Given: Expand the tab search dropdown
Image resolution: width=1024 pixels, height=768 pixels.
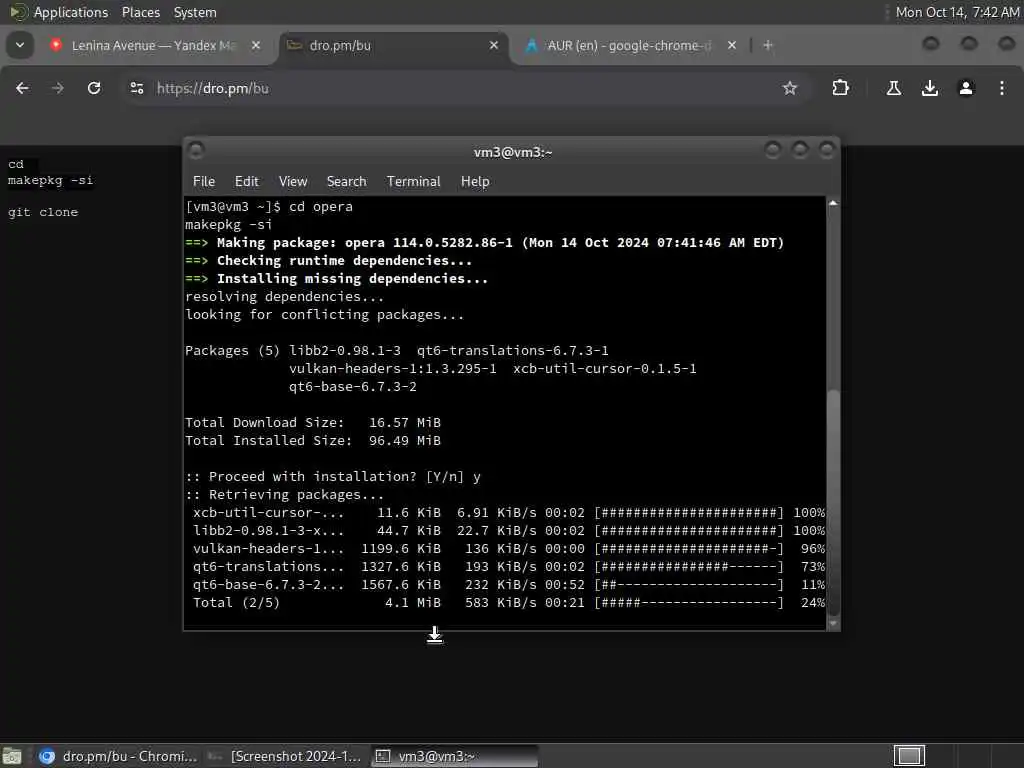Looking at the screenshot, I should point(20,45).
